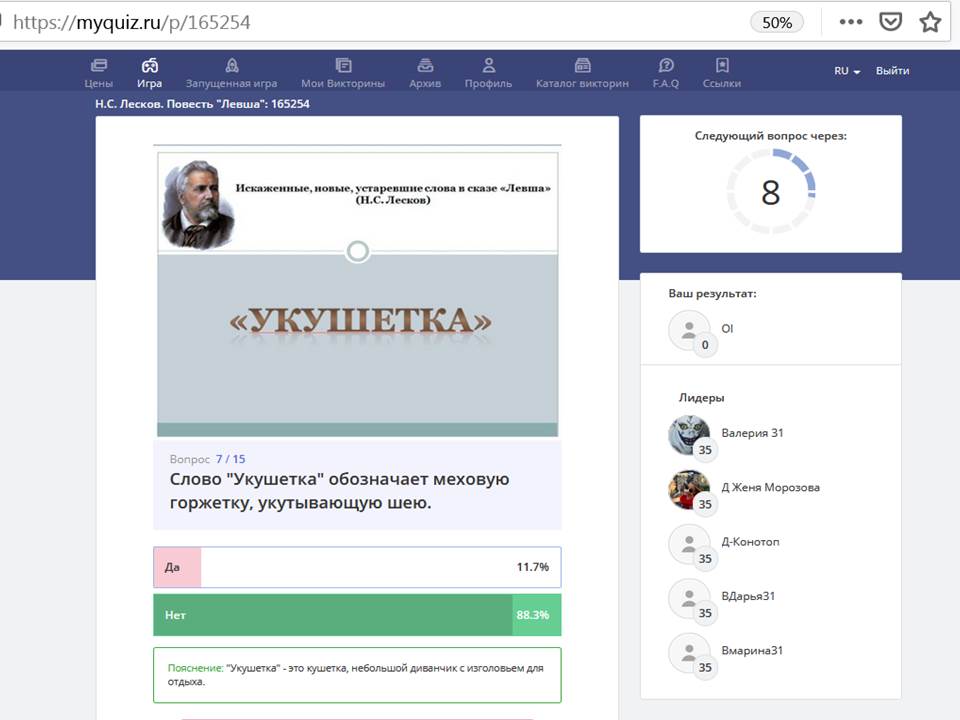Click the Ссылки bookmark icon

point(722,66)
